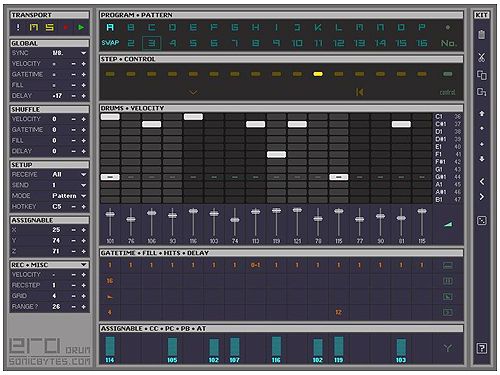
Task: Click the loop end marker under step 13
Action: [359, 92]
